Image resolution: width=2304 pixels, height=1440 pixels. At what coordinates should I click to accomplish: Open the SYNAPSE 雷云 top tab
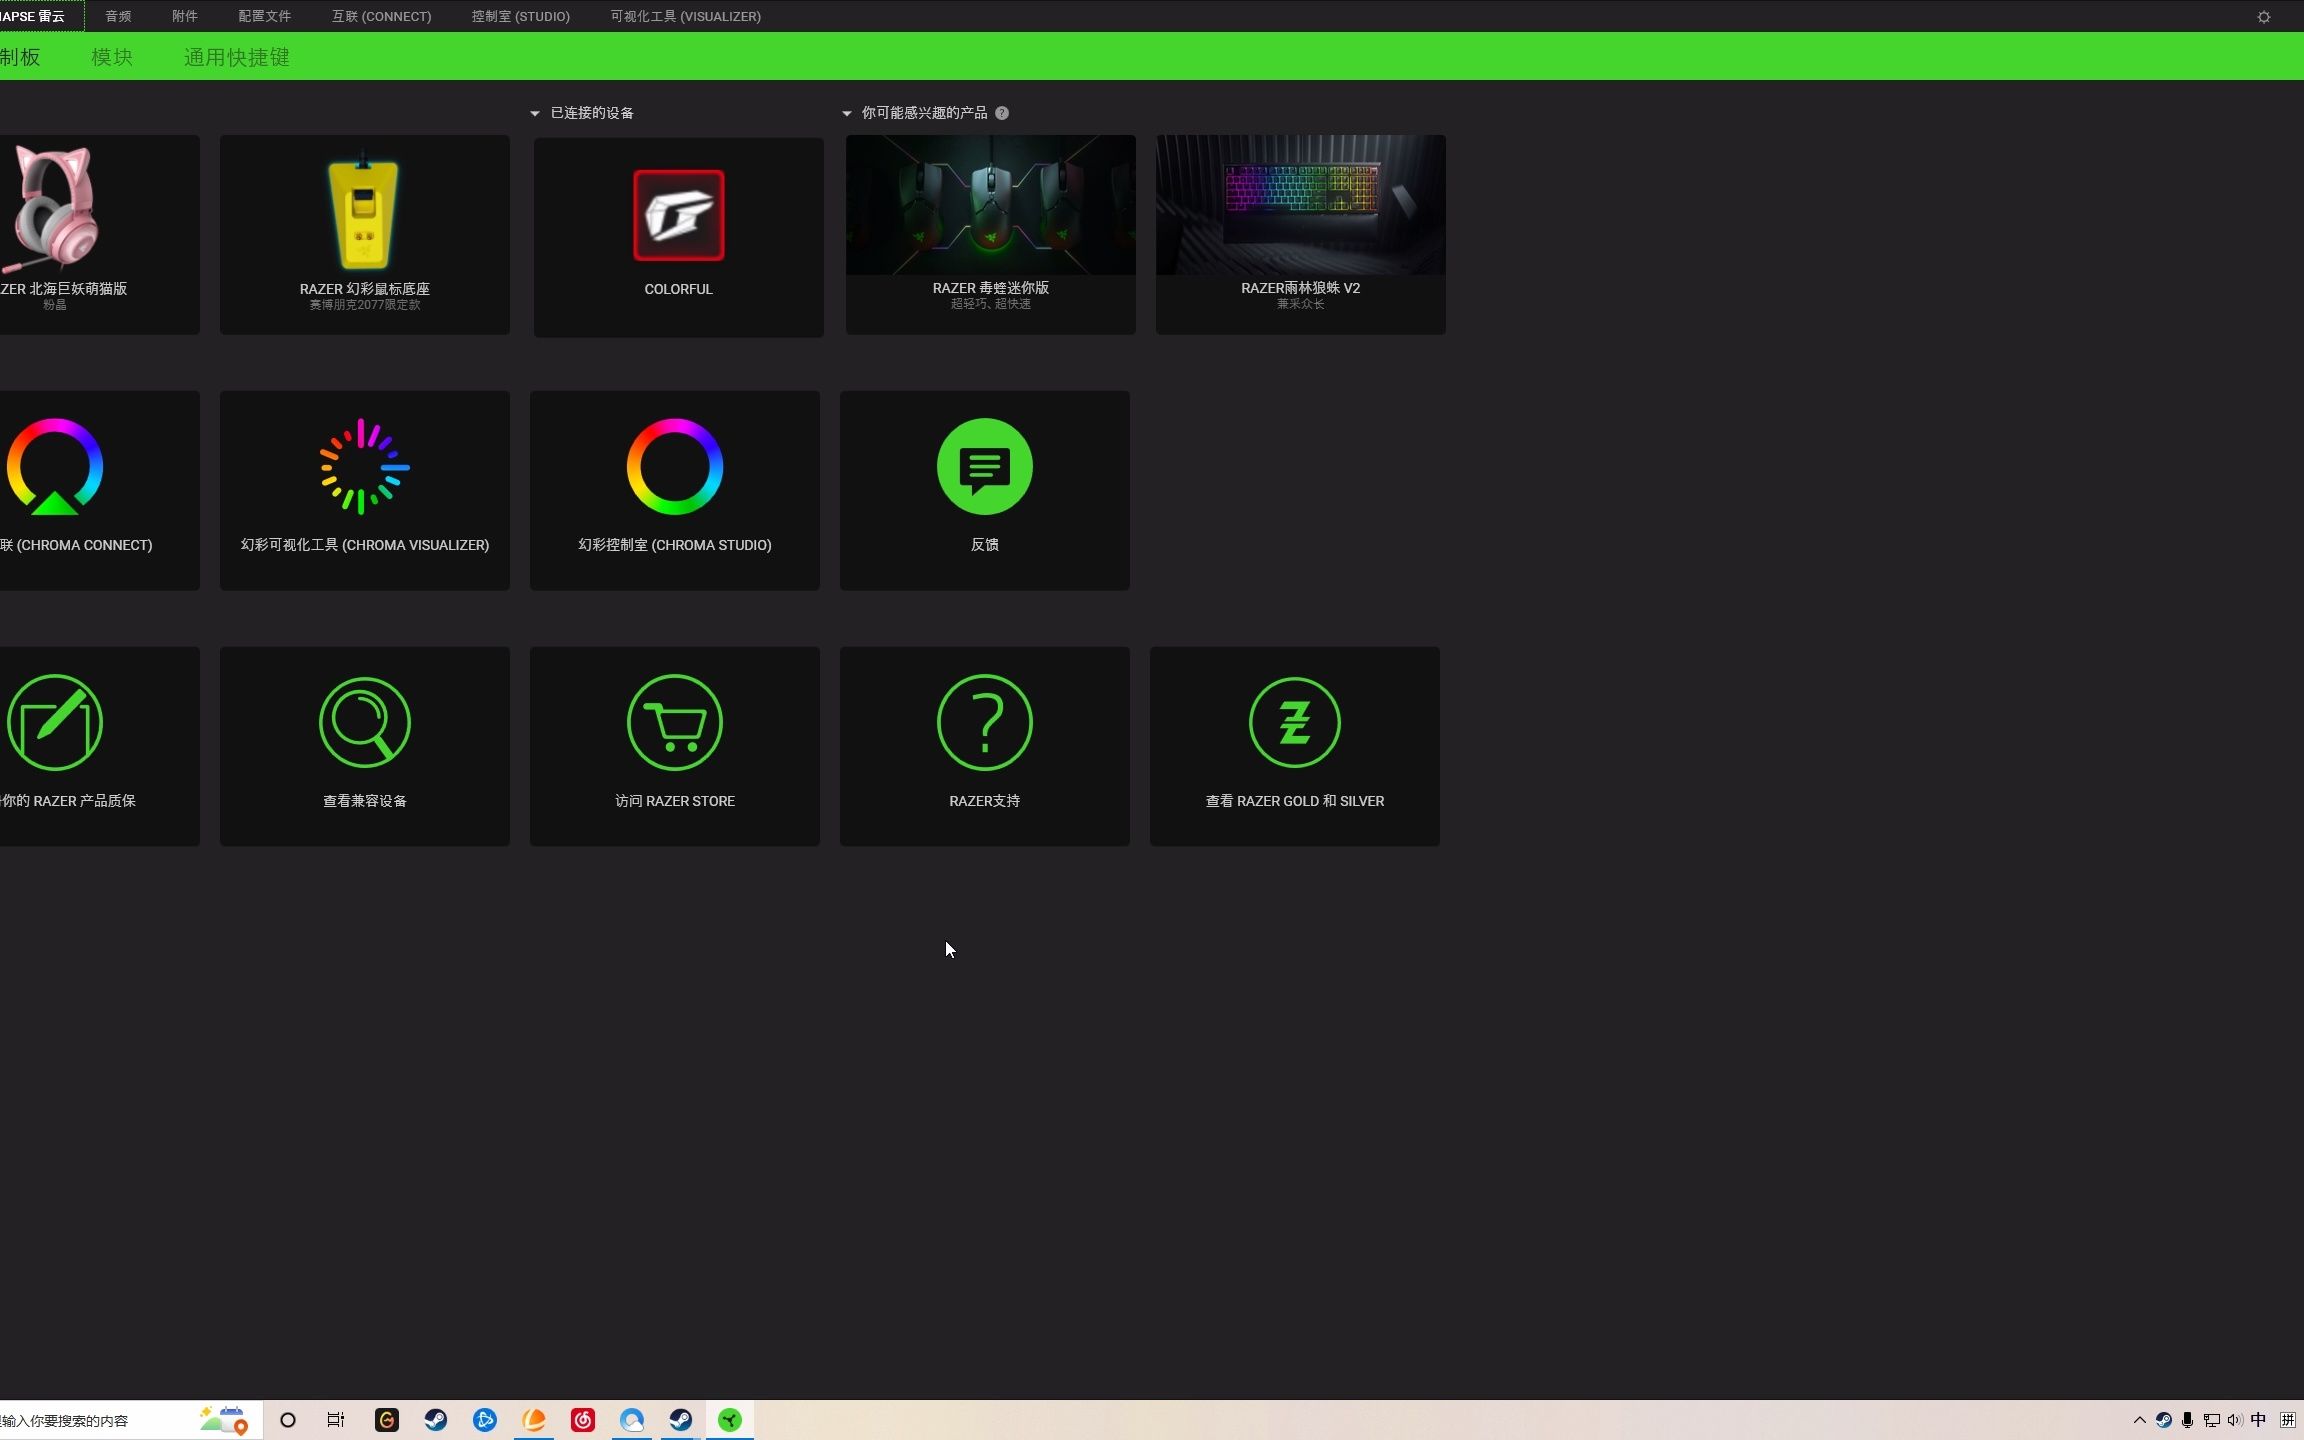coord(40,16)
